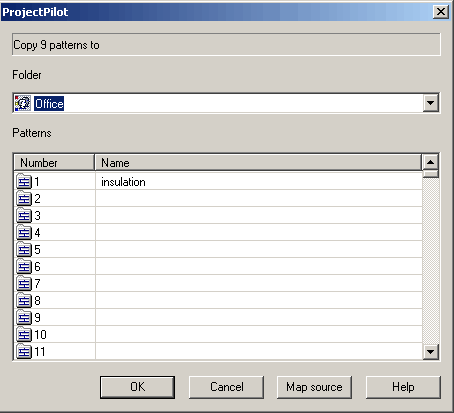Click the Cancel button
Screen dimensions: 454x413
[226, 387]
